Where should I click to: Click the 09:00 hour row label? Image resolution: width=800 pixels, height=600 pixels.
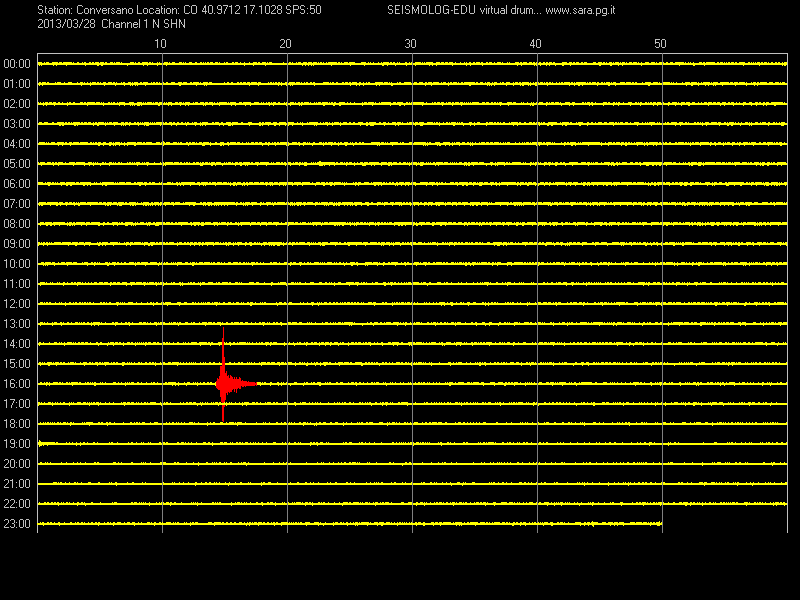[x=17, y=244]
